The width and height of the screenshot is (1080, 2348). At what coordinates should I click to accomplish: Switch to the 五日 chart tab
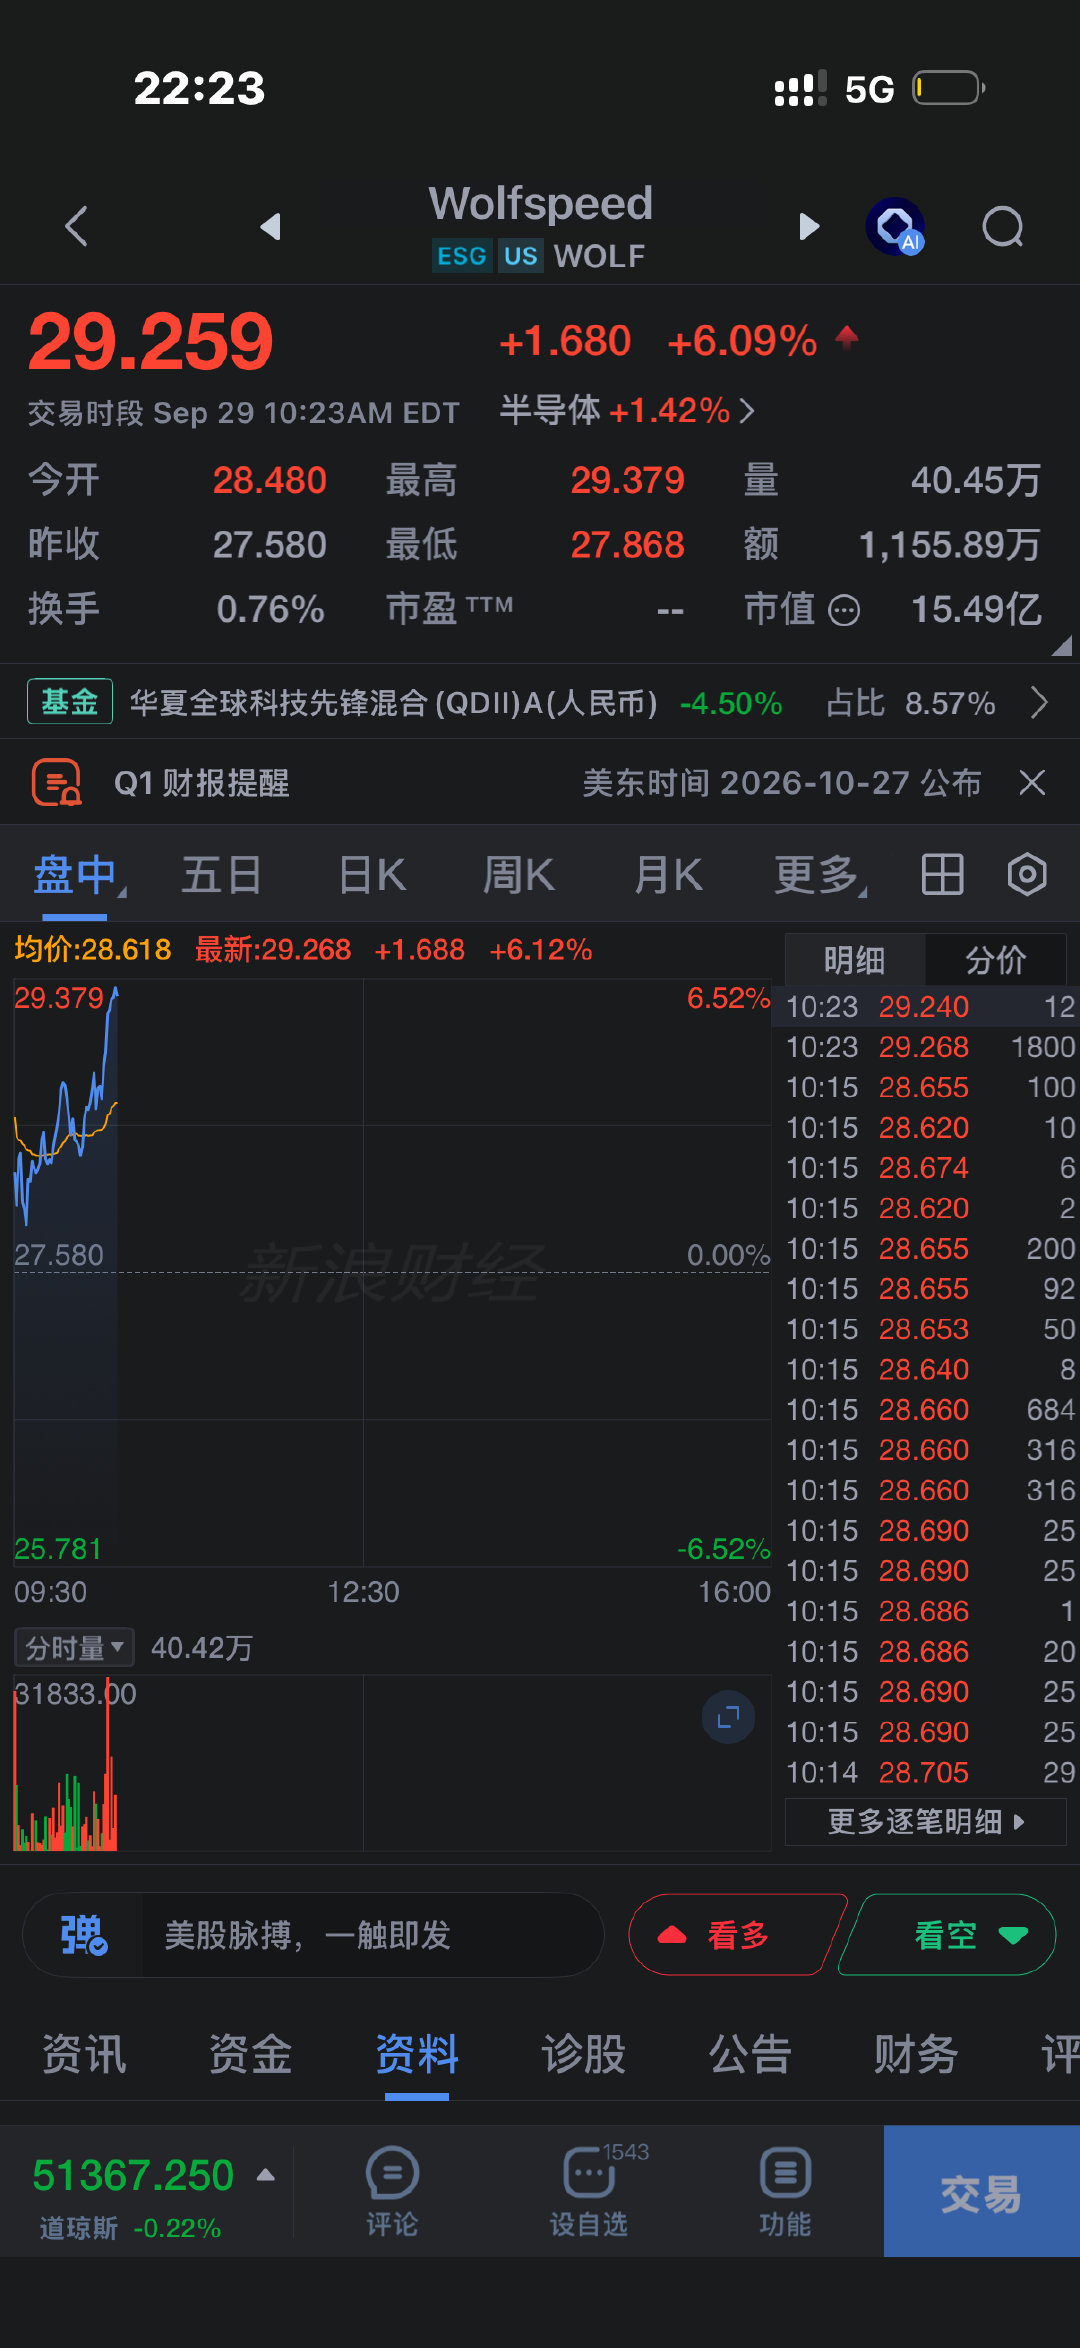tap(222, 875)
